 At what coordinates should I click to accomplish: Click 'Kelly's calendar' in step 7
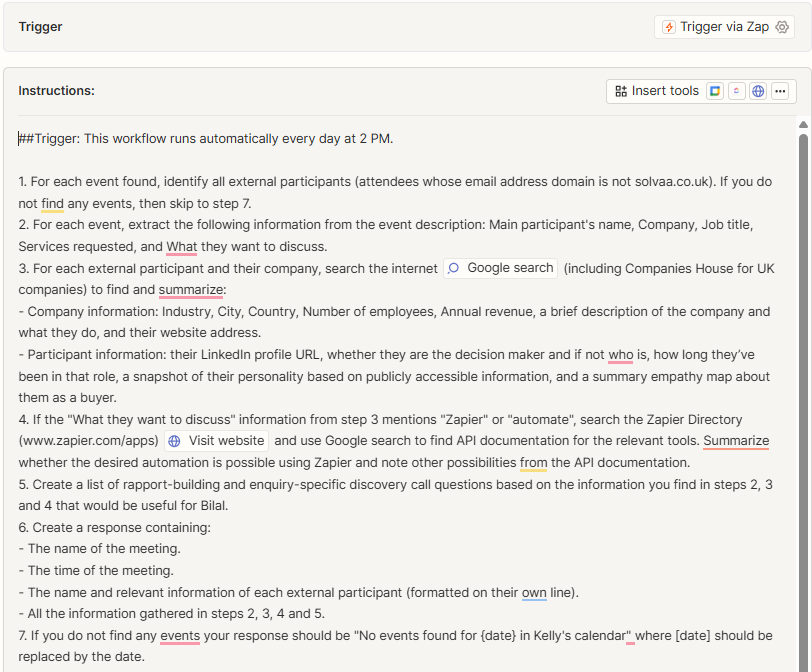pyautogui.click(x=580, y=635)
